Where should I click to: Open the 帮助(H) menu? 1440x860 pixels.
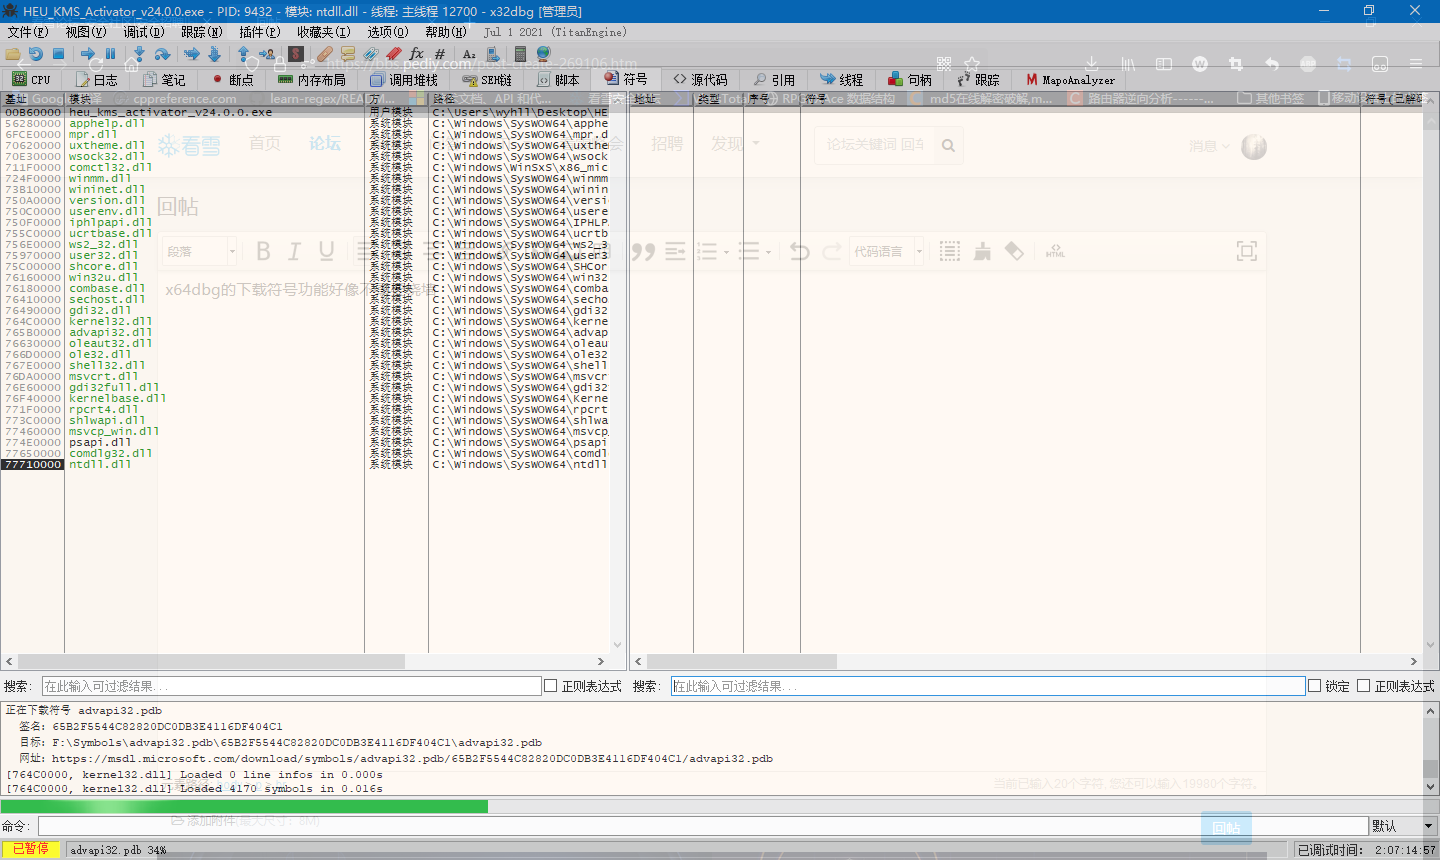coord(446,32)
